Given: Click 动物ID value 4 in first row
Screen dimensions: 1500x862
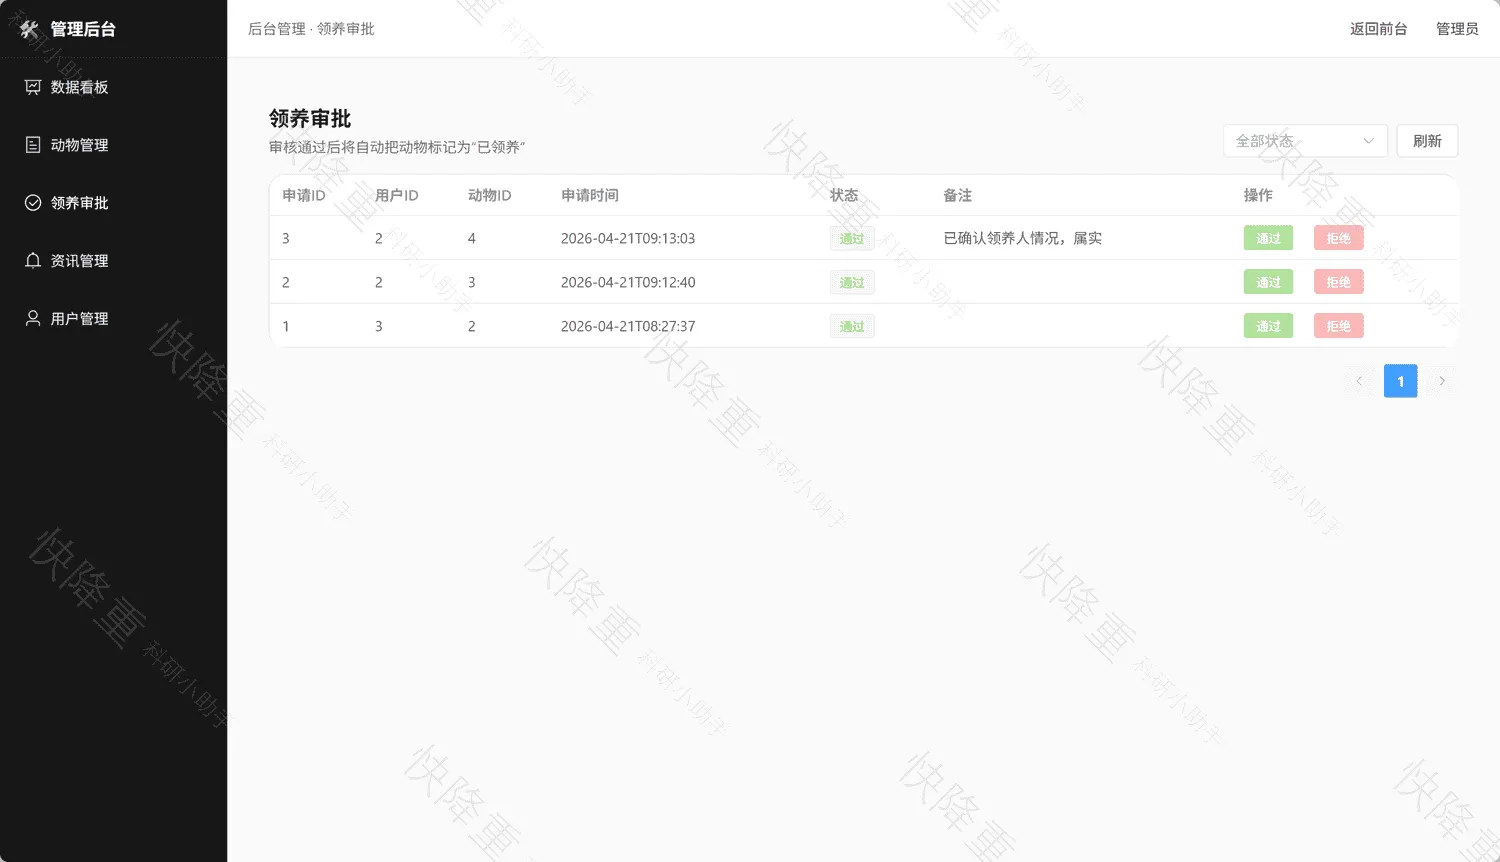Looking at the screenshot, I should tap(472, 238).
